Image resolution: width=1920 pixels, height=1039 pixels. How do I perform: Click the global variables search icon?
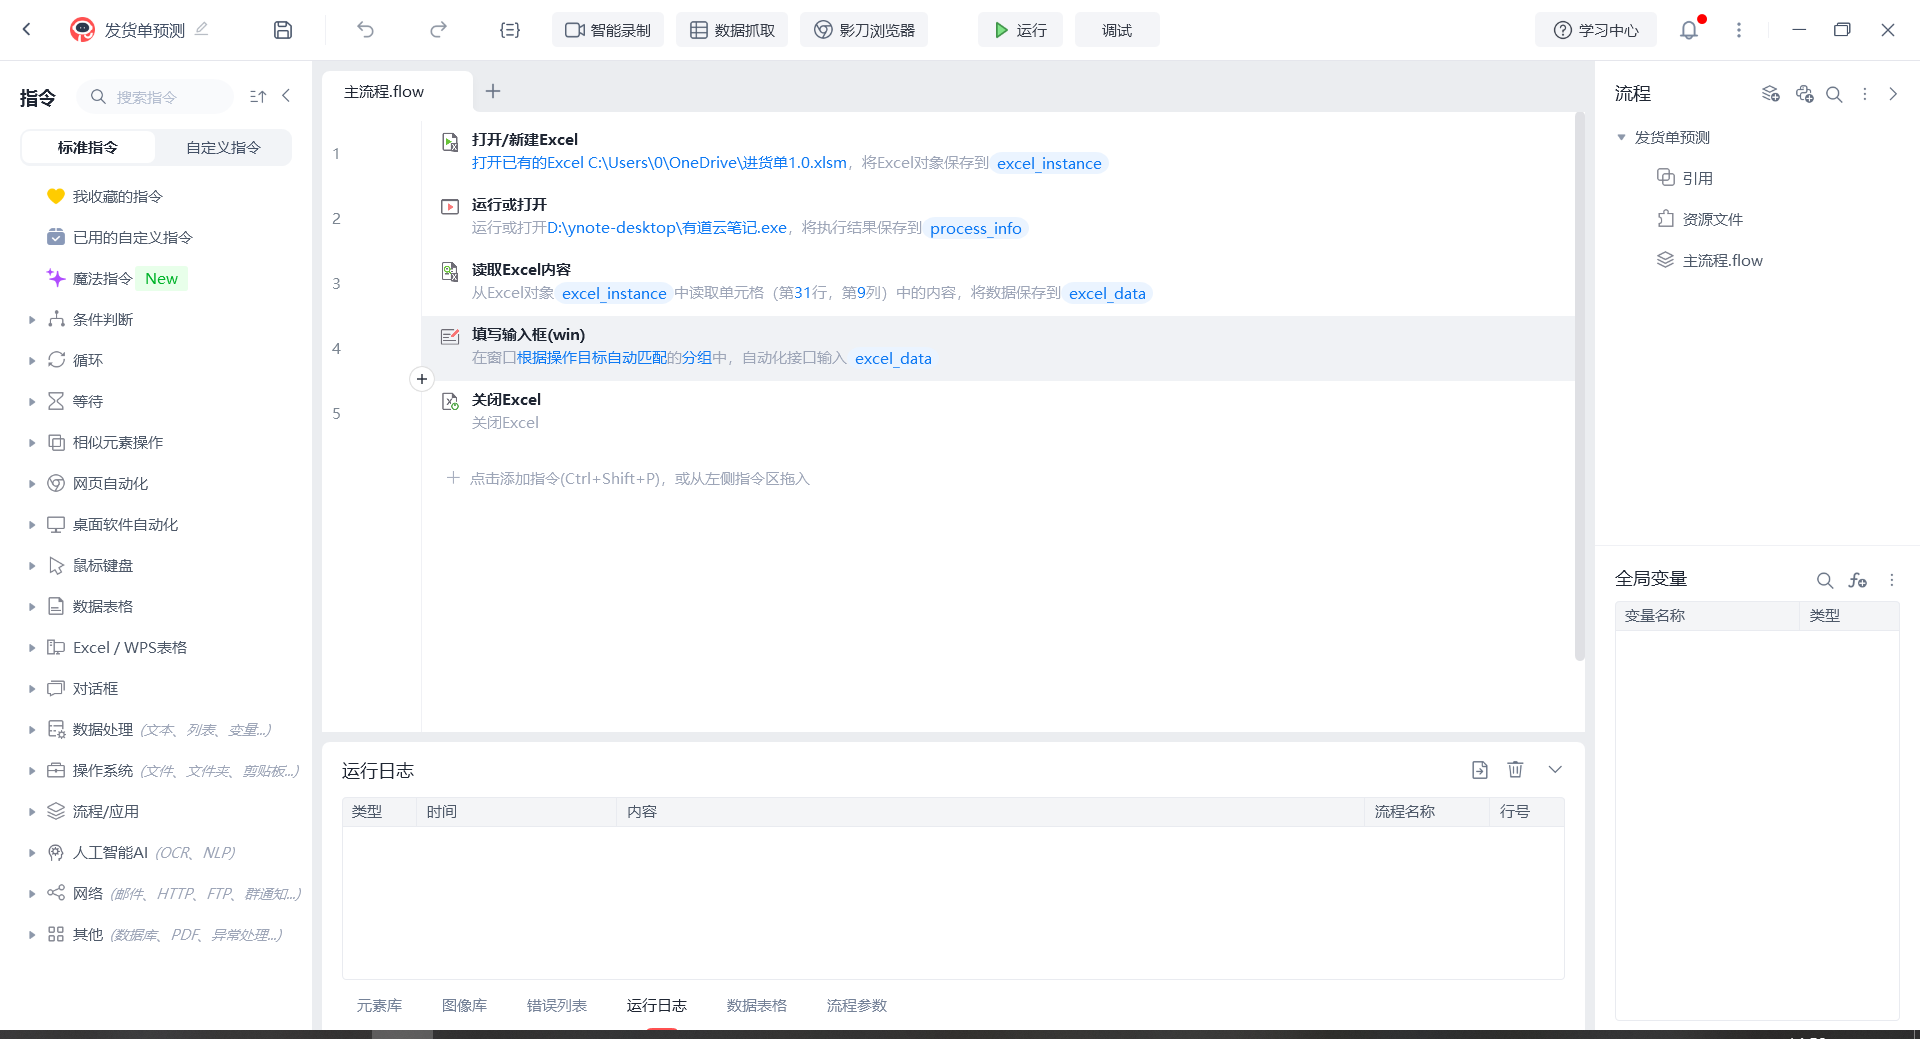(x=1824, y=580)
